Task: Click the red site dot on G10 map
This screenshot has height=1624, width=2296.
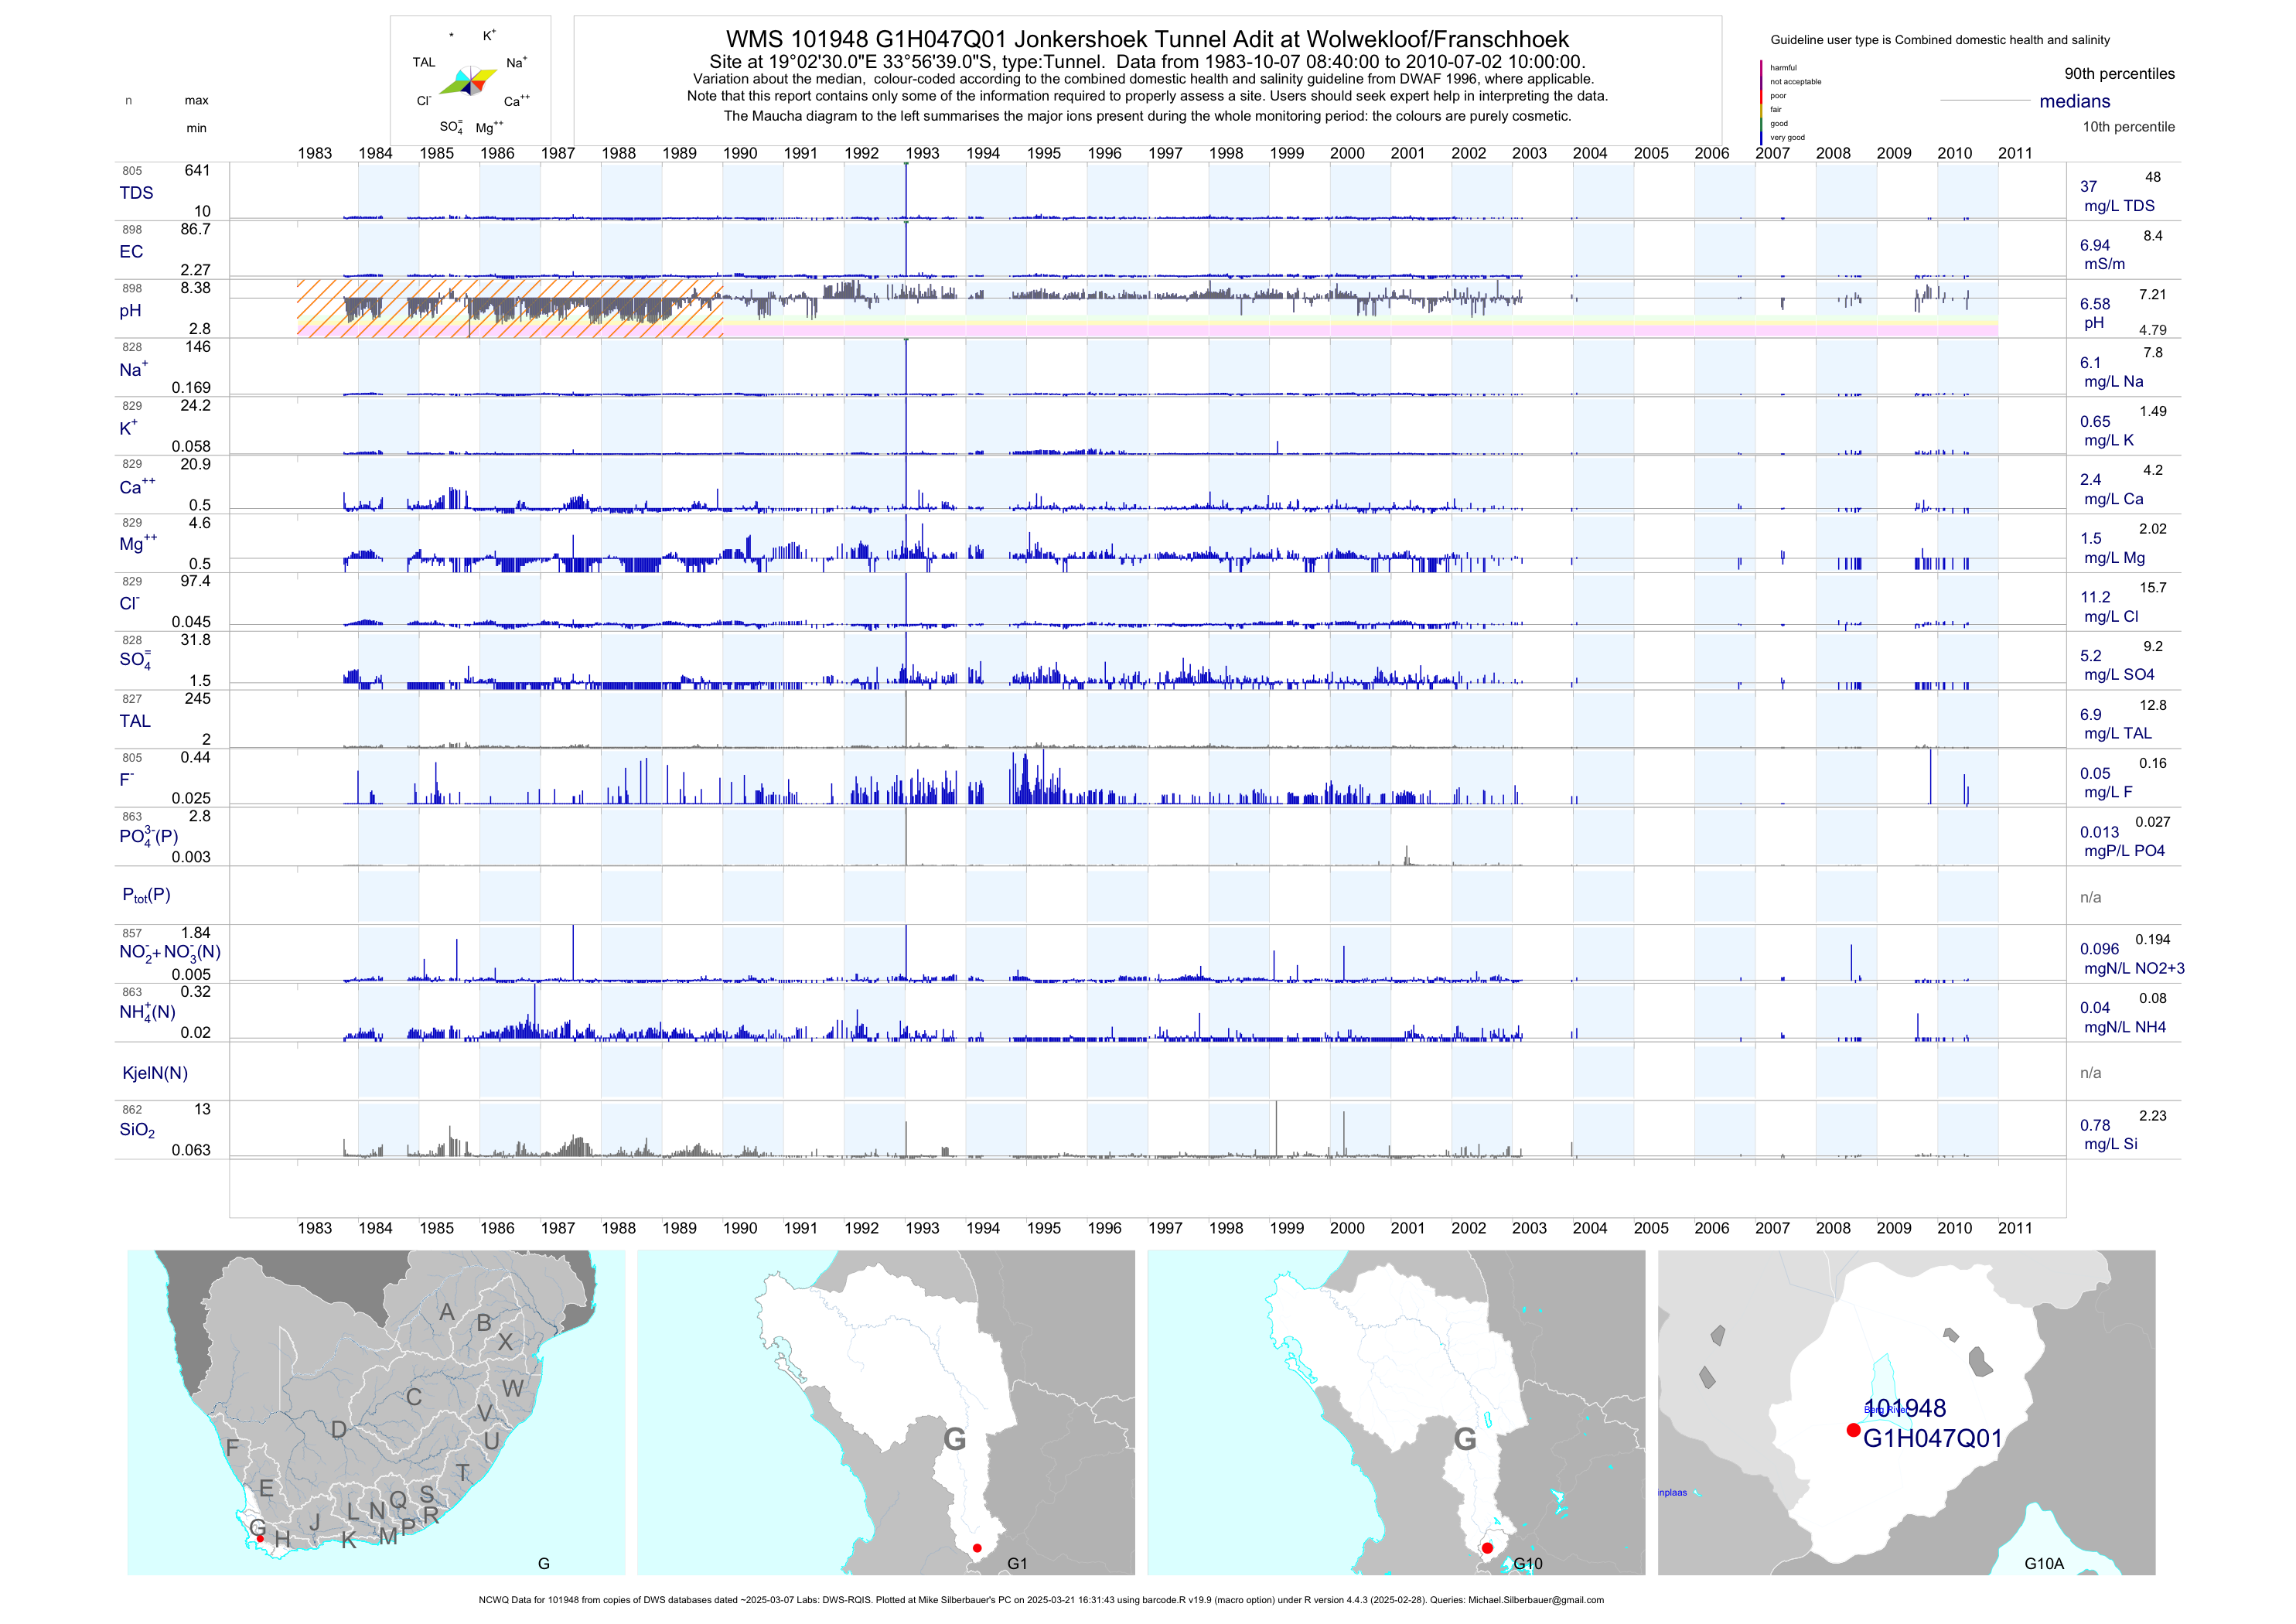Action: pyautogui.click(x=1487, y=1548)
